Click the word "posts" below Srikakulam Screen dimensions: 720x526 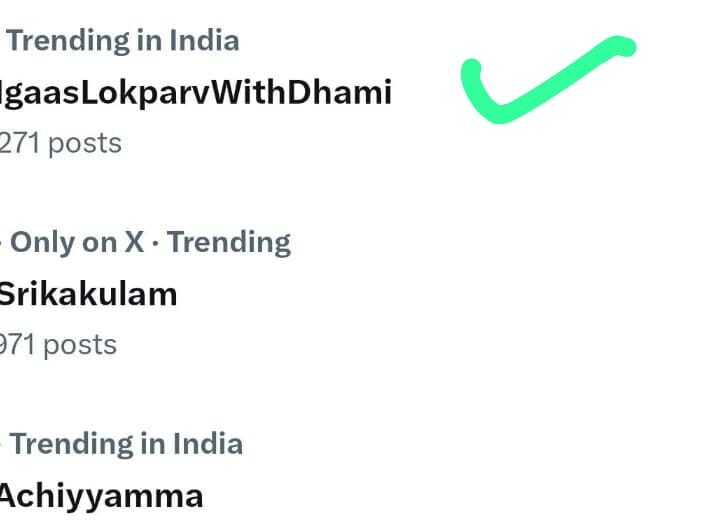[x=80, y=345]
